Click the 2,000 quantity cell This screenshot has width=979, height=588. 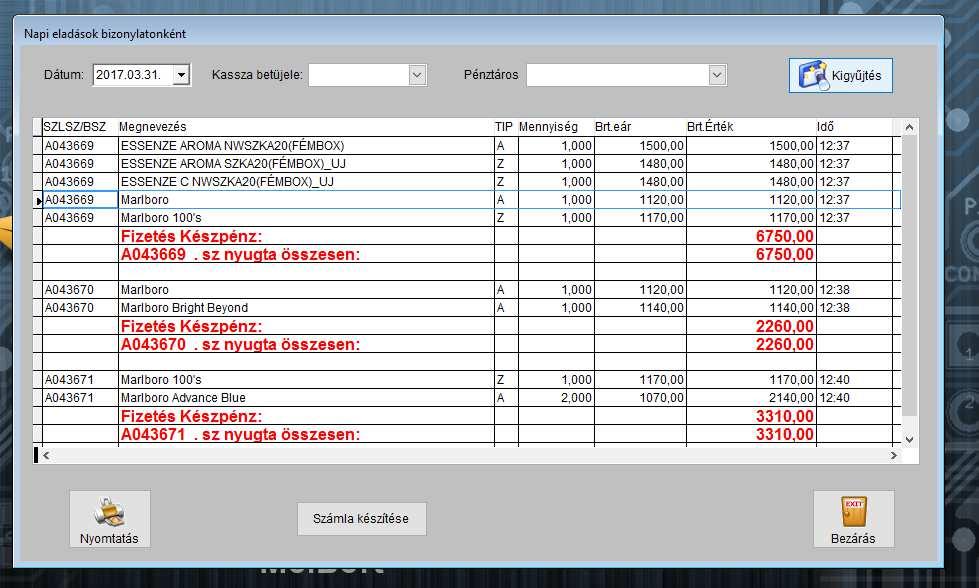pyautogui.click(x=556, y=398)
